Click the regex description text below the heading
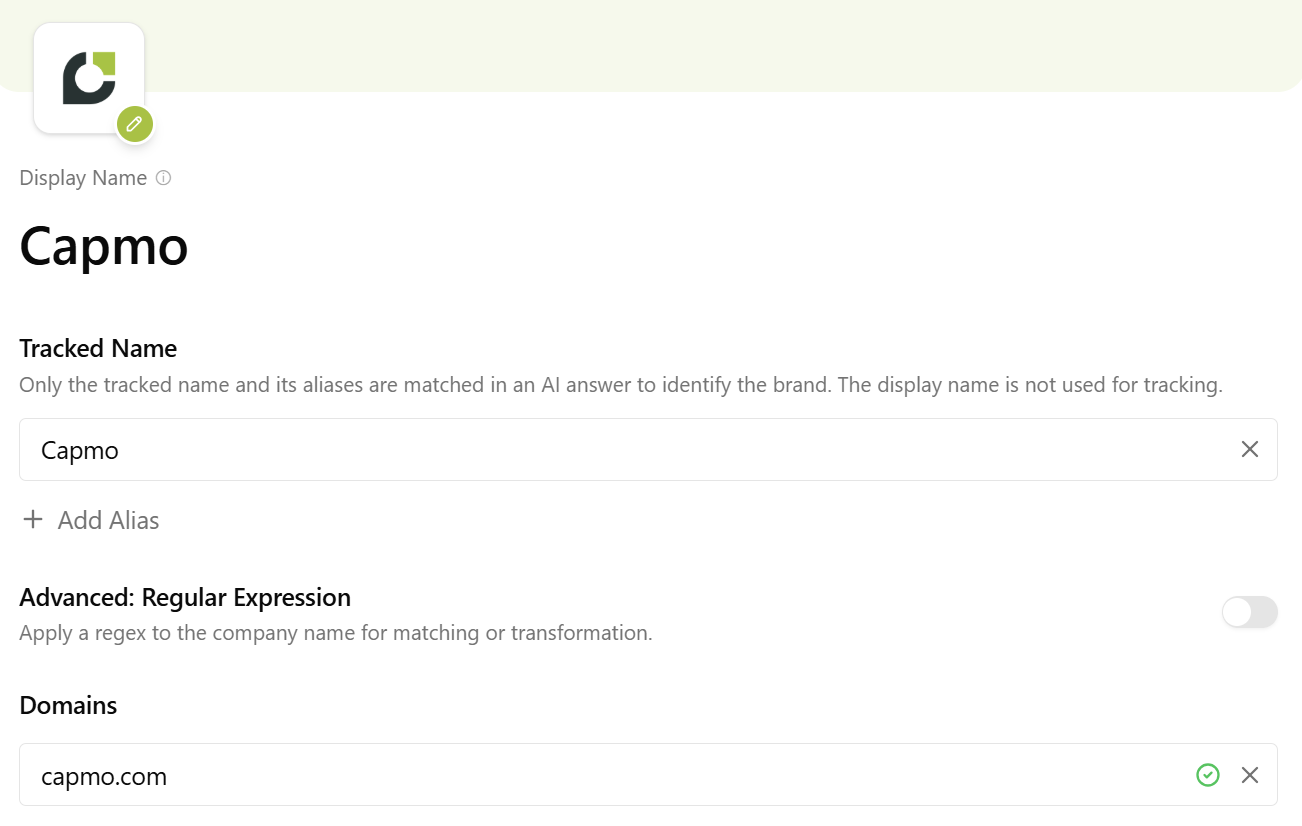 pyautogui.click(x=335, y=632)
